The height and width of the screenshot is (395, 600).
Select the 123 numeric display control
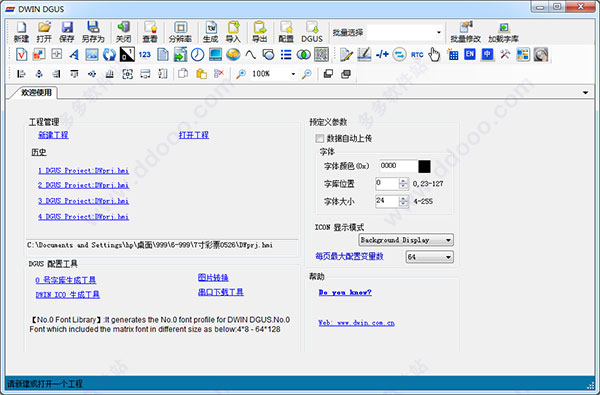(145, 54)
